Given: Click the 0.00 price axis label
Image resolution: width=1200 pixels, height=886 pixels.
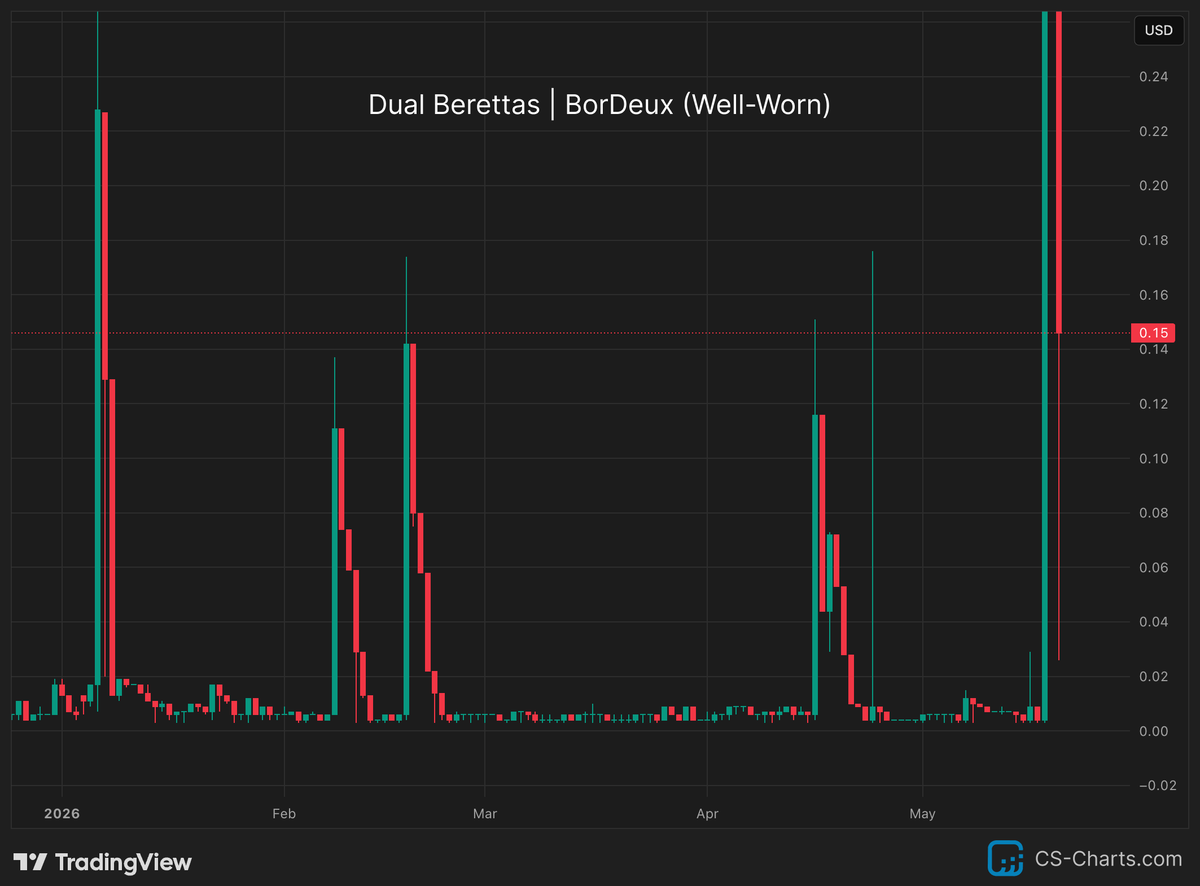Looking at the screenshot, I should click(x=1153, y=731).
